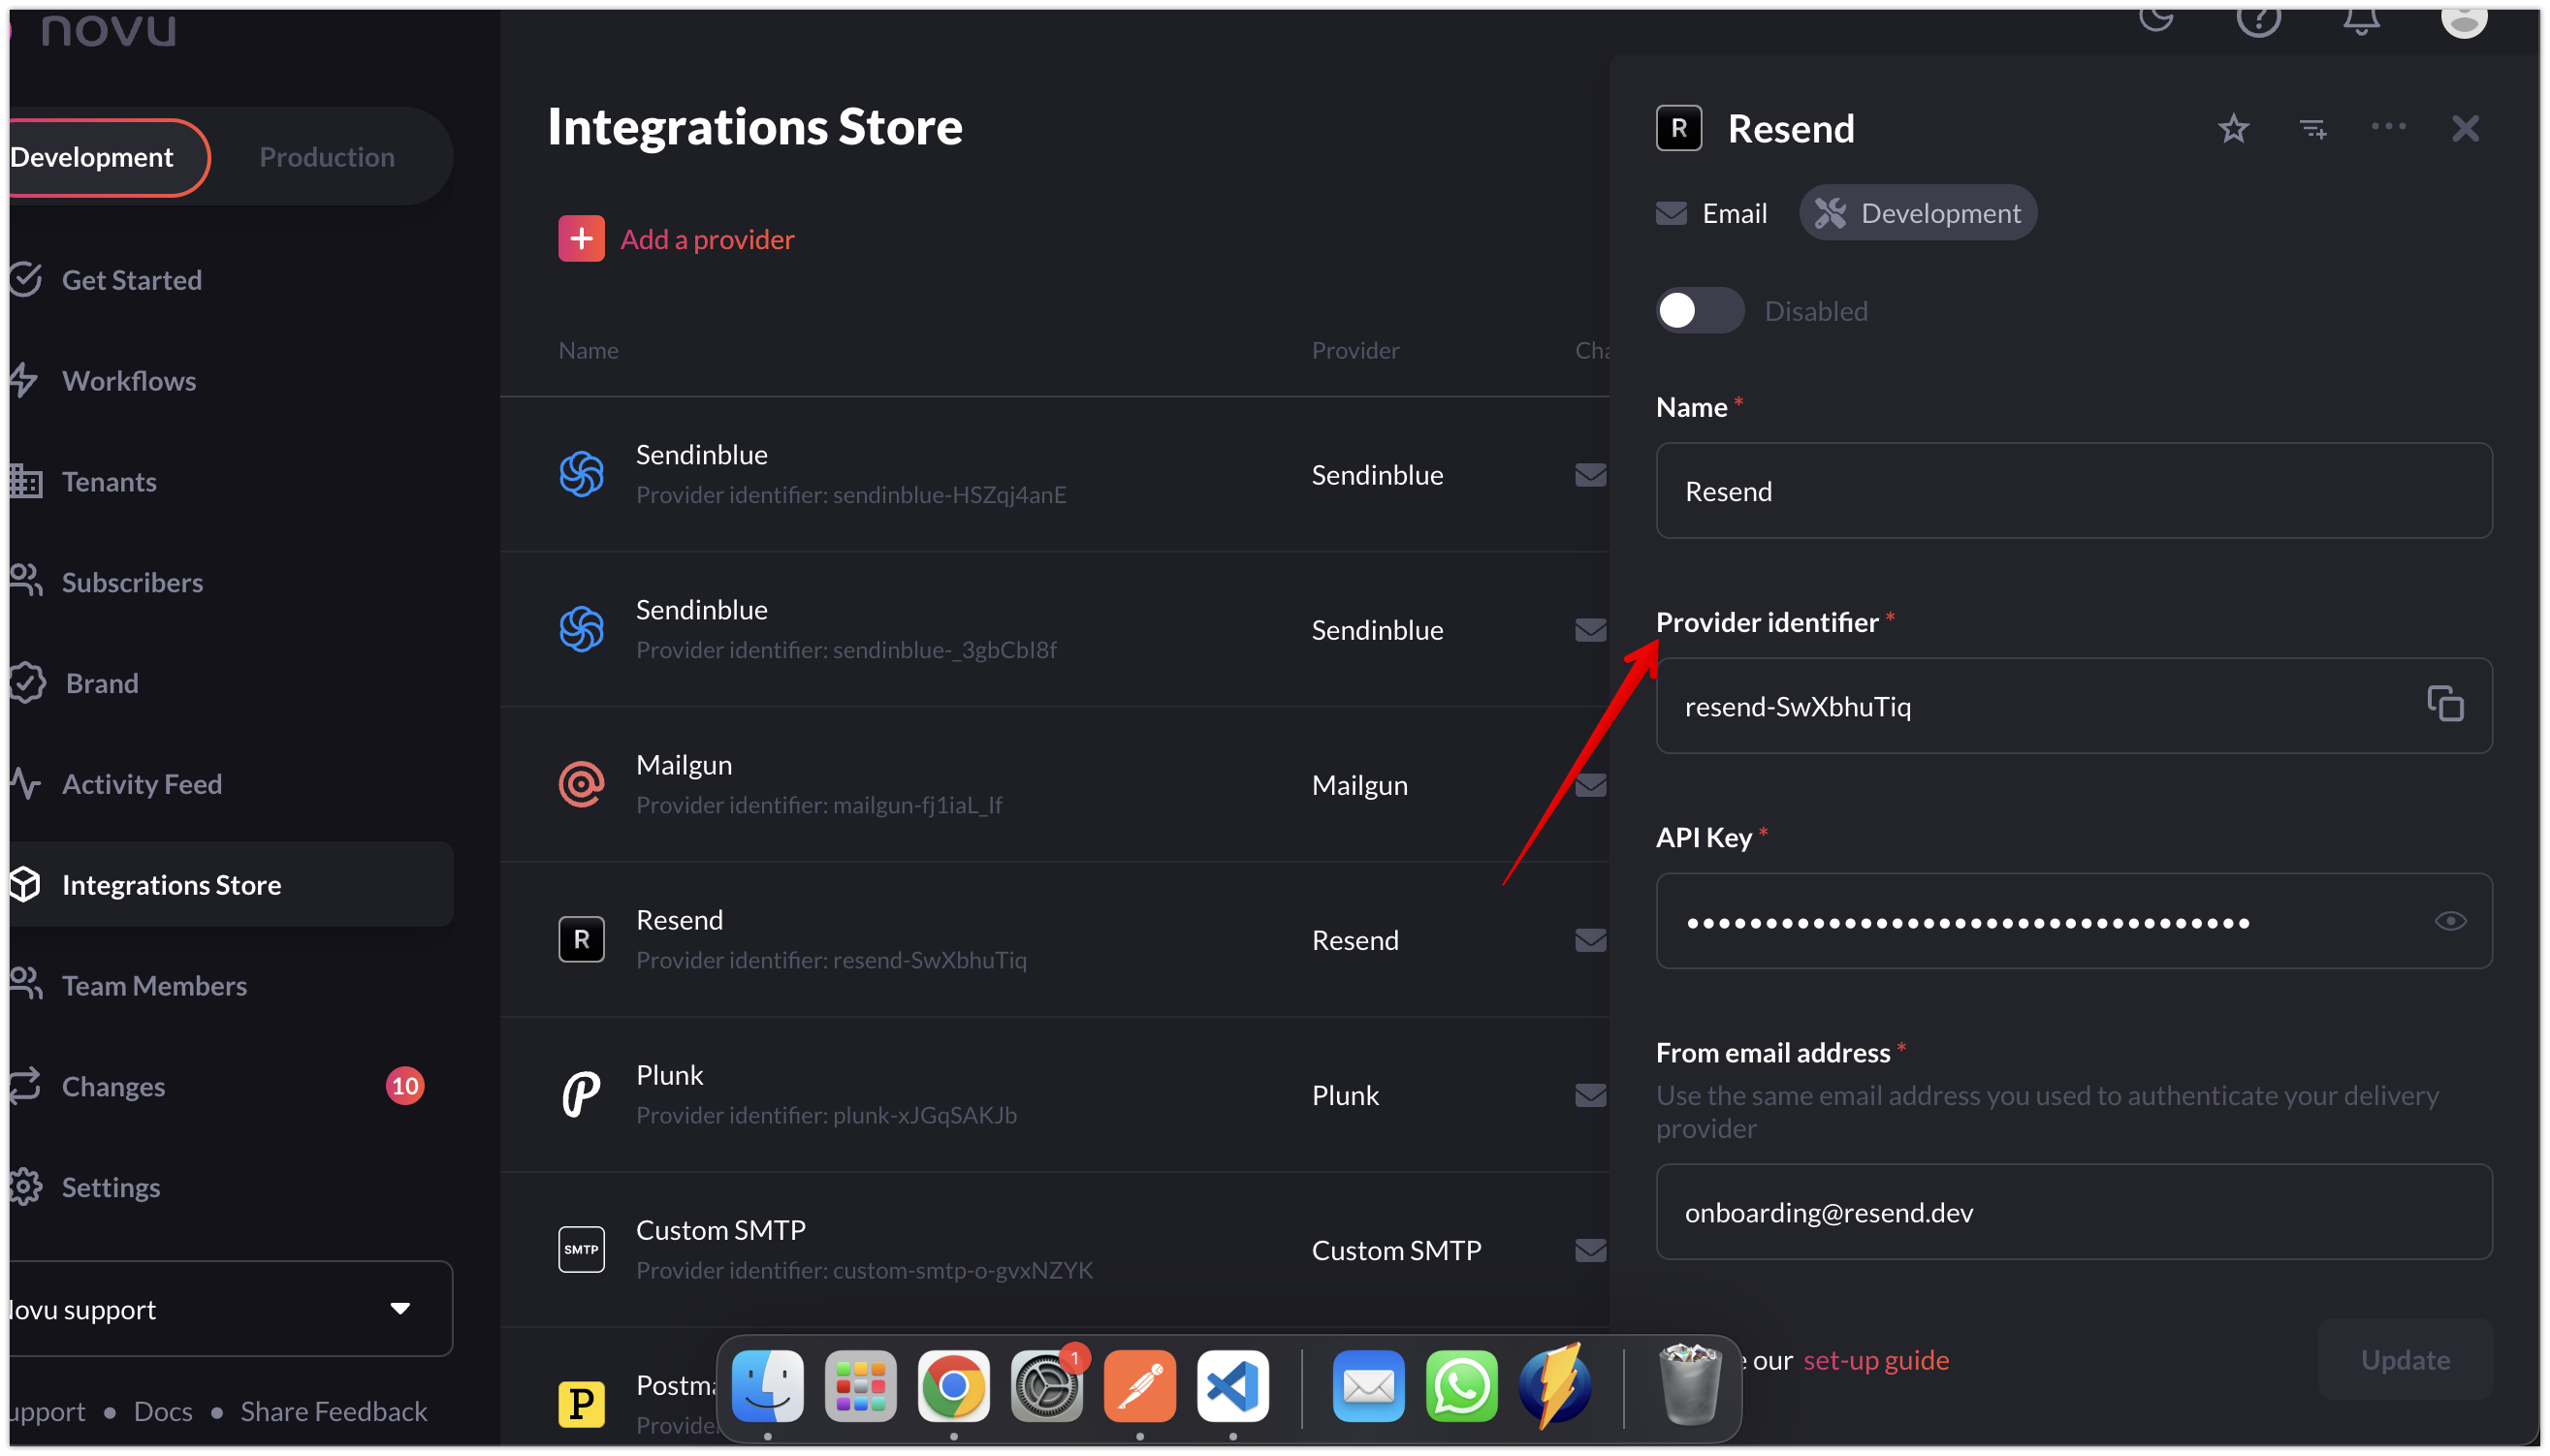Toggle the Disabled integration switch
The height and width of the screenshot is (1456, 2550).
[1699, 310]
